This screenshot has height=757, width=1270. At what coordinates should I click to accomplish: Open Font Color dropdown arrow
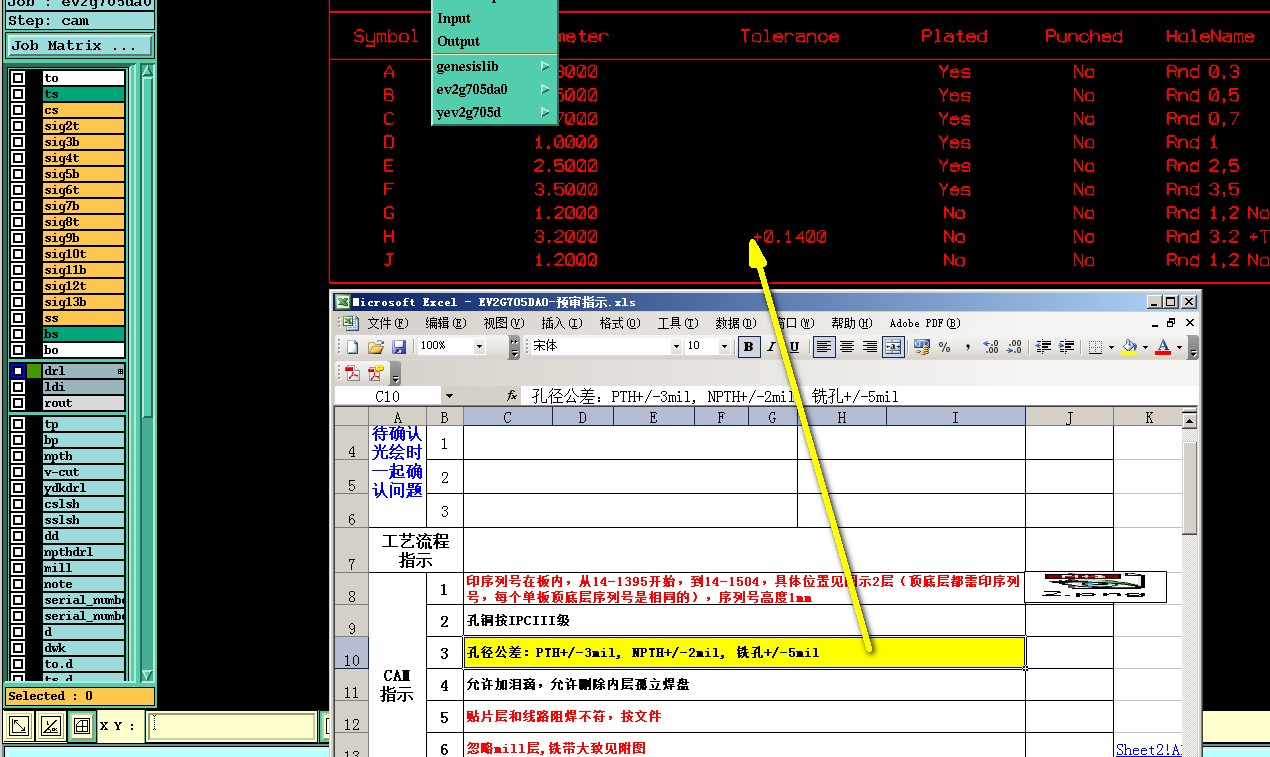(x=1178, y=347)
